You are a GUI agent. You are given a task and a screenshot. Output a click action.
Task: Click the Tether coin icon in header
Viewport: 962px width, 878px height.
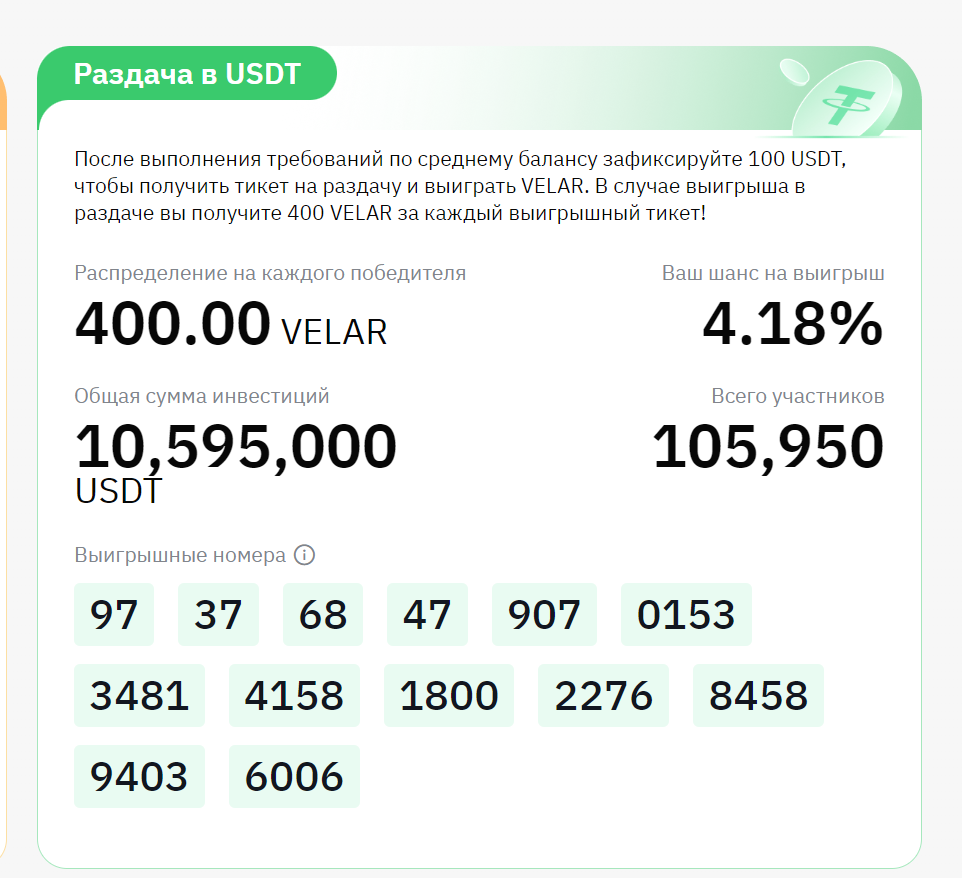tap(847, 99)
